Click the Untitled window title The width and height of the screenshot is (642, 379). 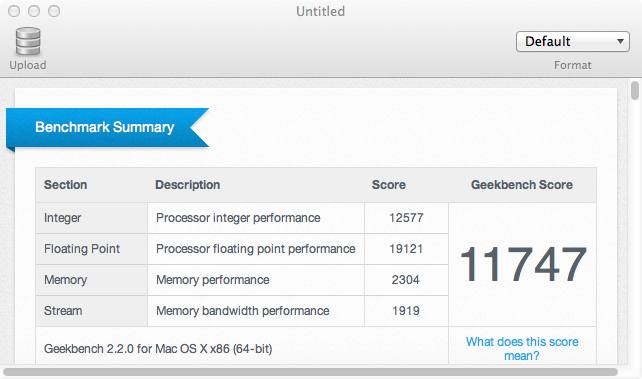(321, 11)
